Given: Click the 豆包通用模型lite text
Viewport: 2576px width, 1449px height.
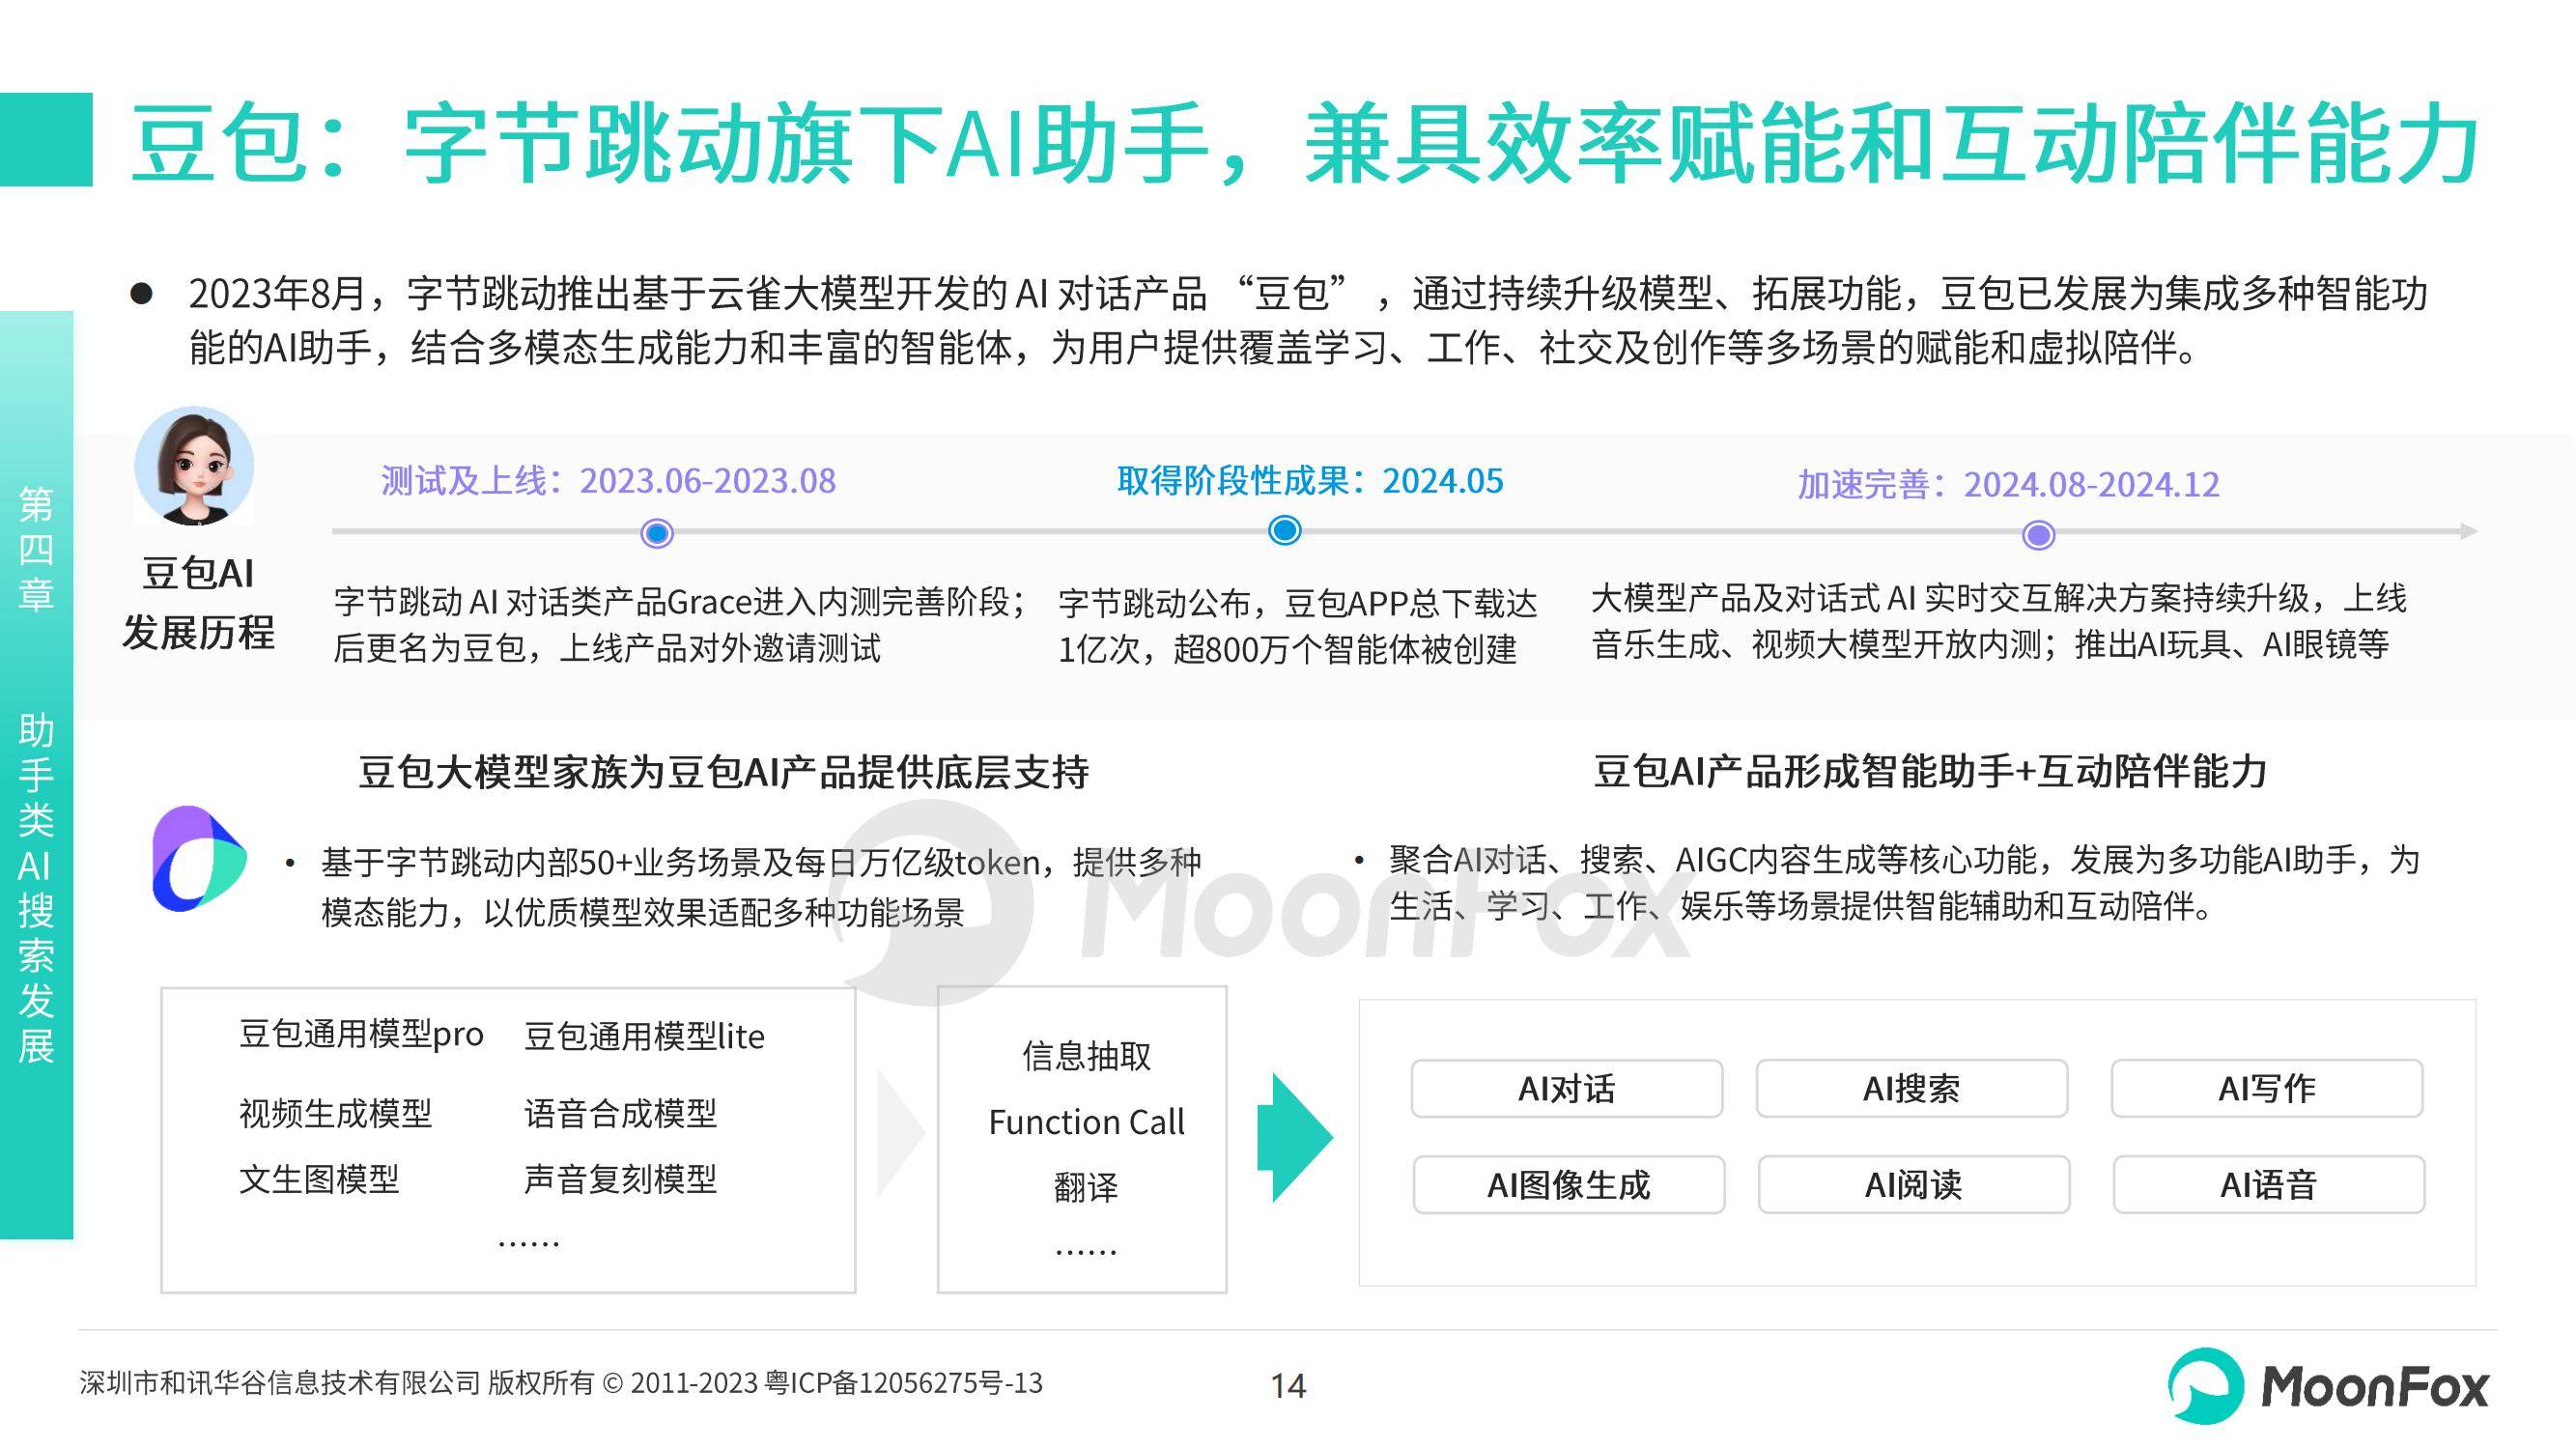Looking at the screenshot, I should coord(644,1037).
